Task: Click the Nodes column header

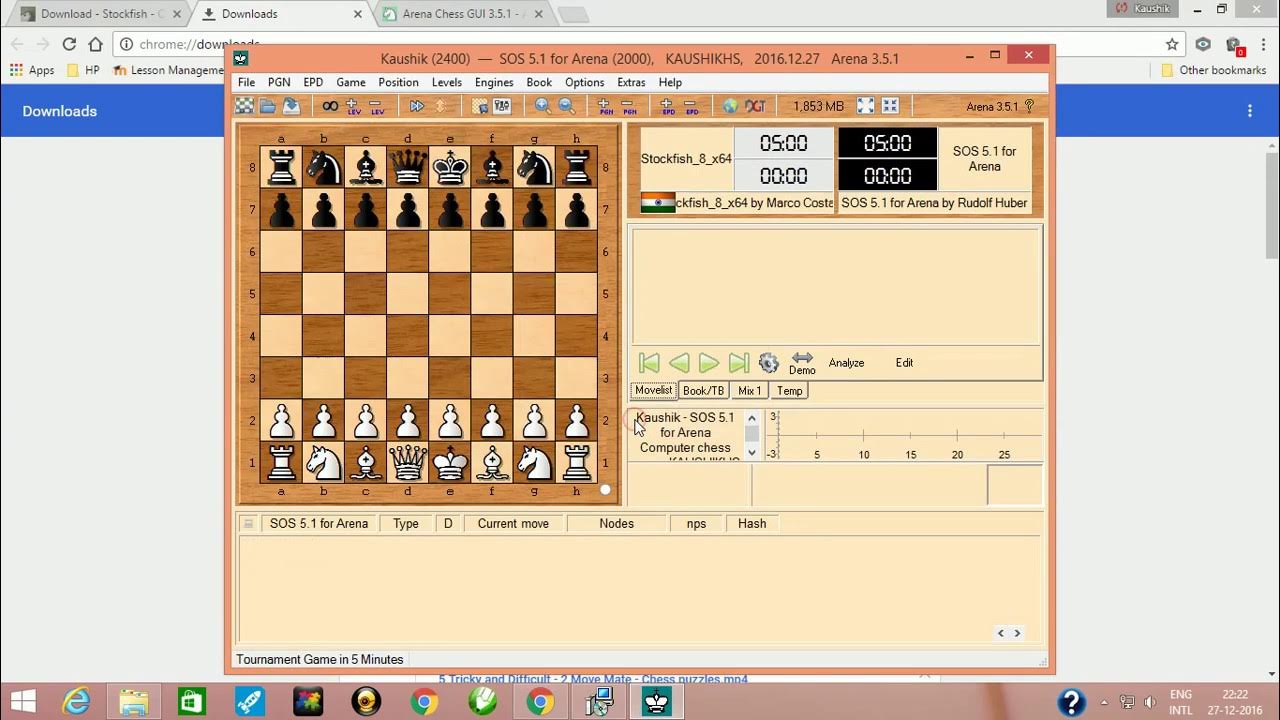Action: (616, 524)
